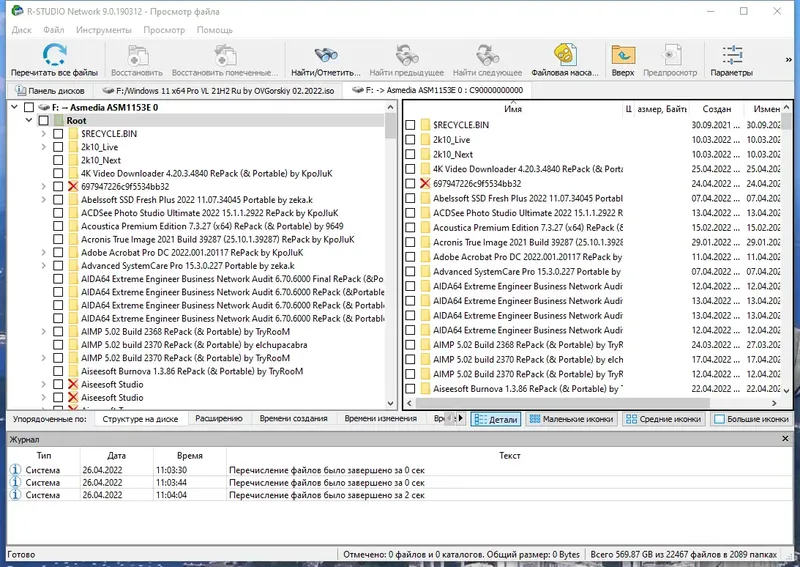Click Найти предыдущее binoculars icon

[406, 56]
